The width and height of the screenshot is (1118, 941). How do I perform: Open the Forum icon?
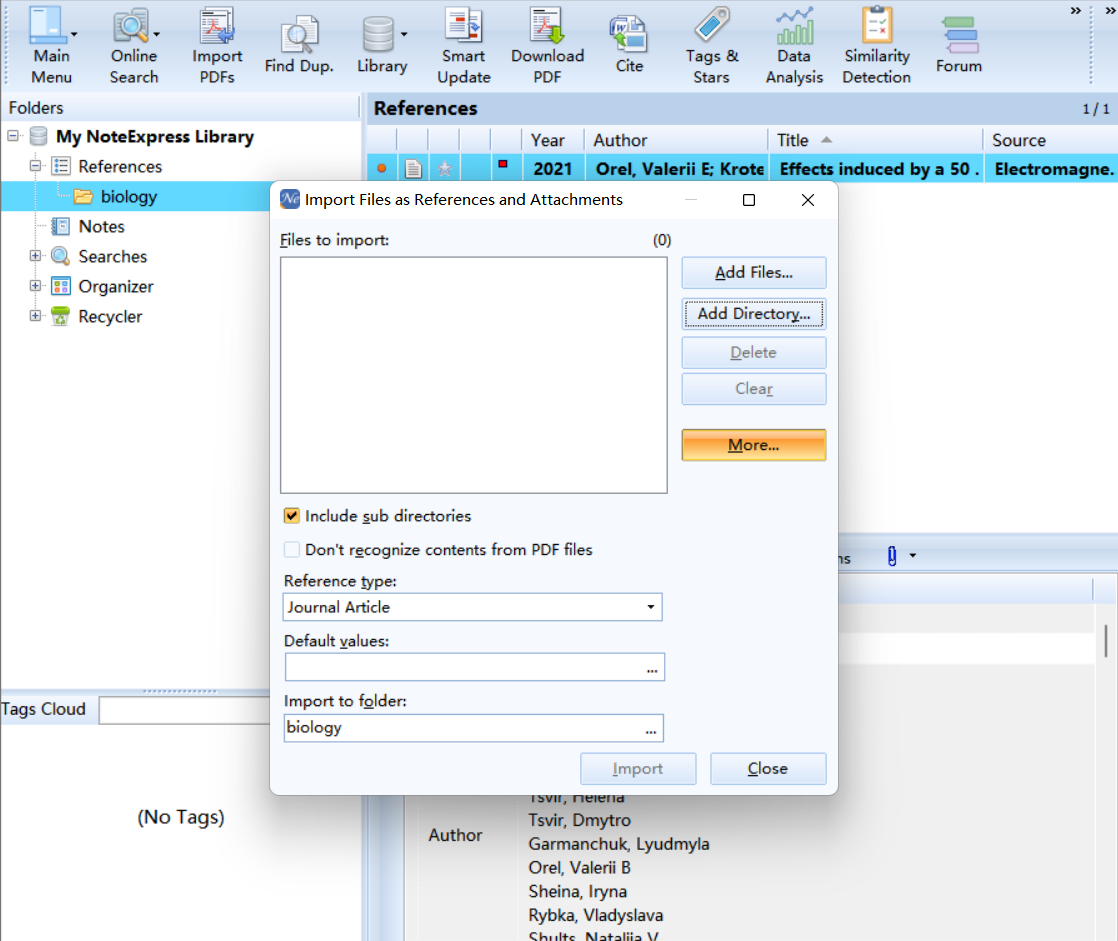tap(958, 44)
